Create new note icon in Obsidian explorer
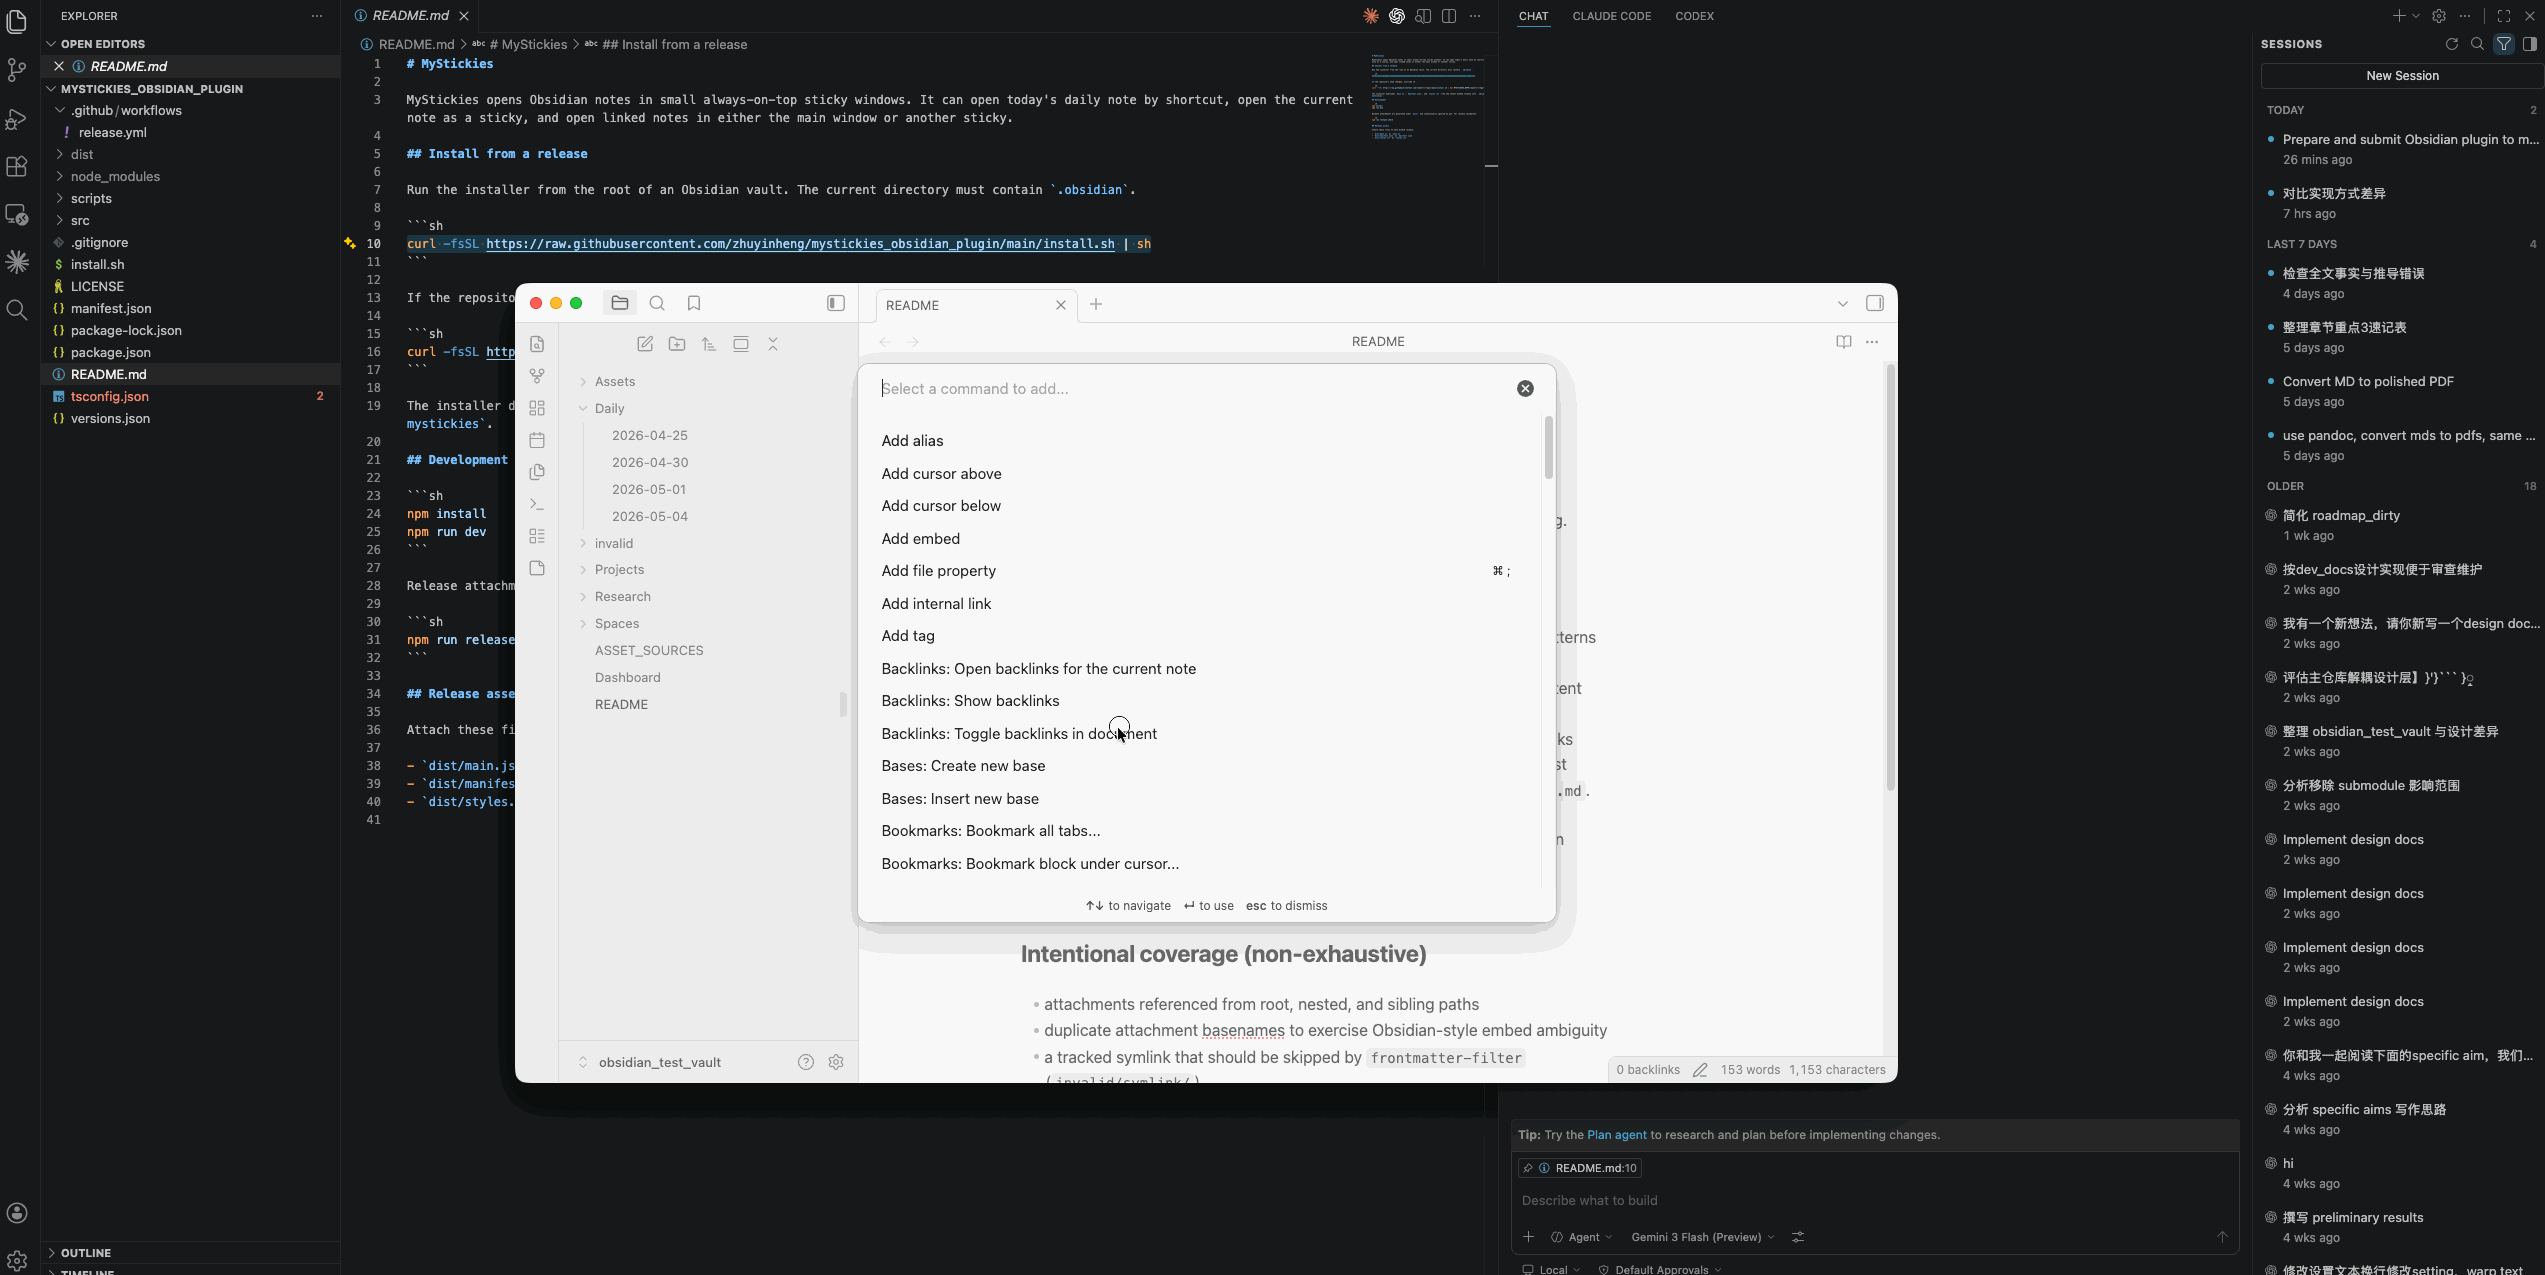Image resolution: width=2545 pixels, height=1275 pixels. coord(645,344)
